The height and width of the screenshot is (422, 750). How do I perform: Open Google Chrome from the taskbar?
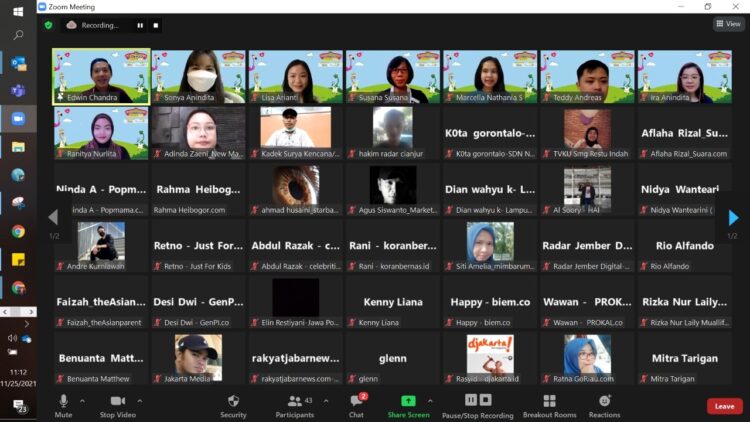(x=18, y=231)
